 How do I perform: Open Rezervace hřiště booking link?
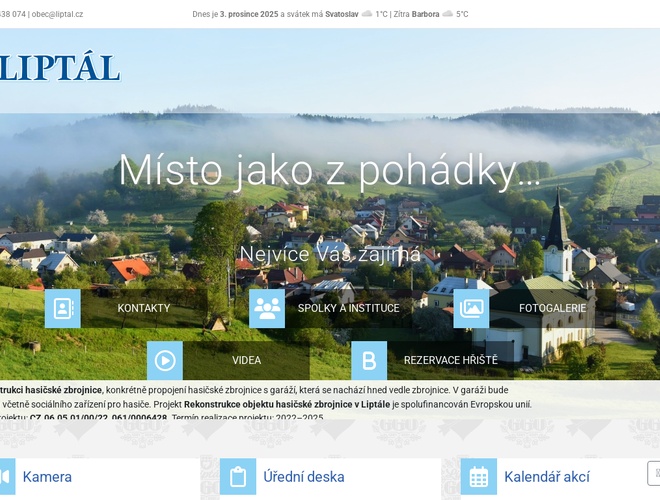[x=450, y=360]
